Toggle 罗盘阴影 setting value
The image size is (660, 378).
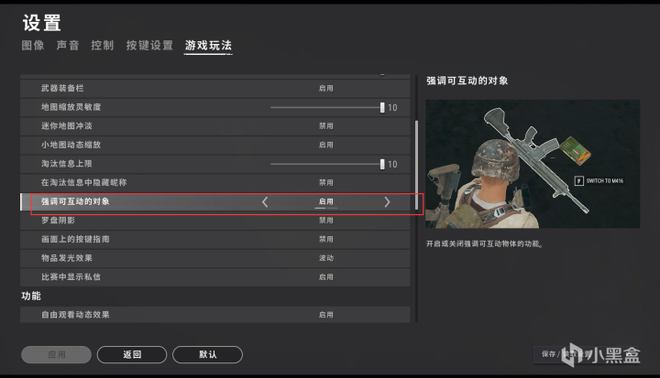[326, 220]
